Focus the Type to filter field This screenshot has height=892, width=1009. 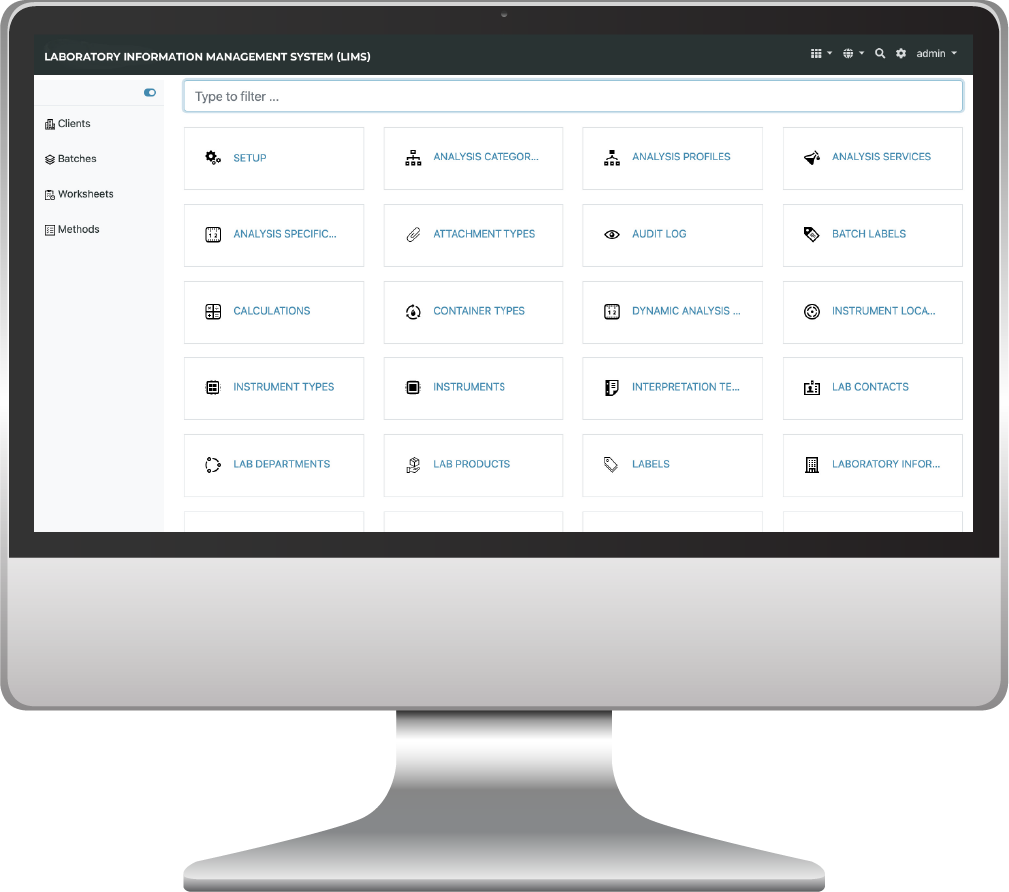pyautogui.click(x=573, y=97)
